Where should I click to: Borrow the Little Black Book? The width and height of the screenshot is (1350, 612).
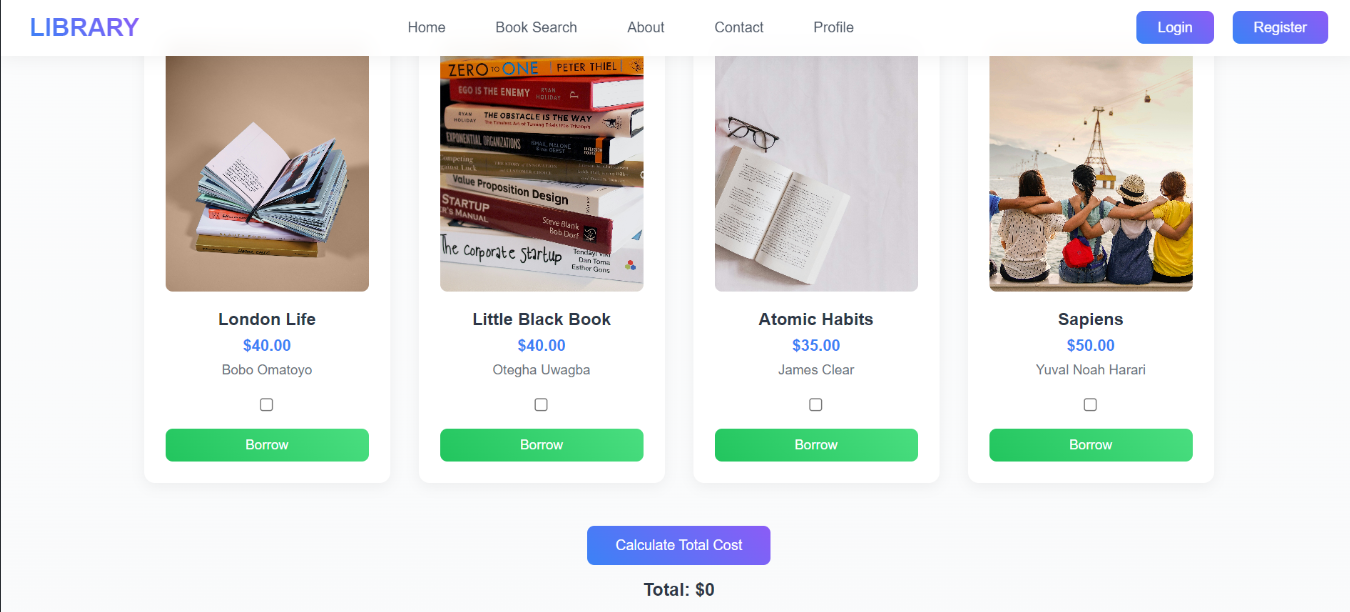(x=541, y=444)
